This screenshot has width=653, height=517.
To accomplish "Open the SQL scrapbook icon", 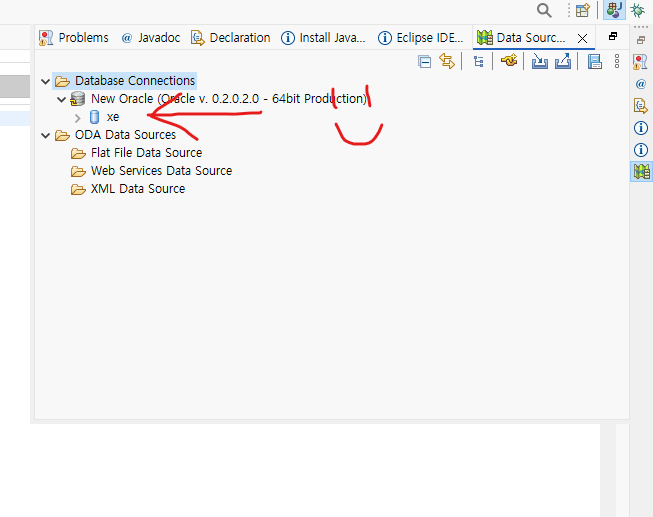I will [x=594, y=61].
